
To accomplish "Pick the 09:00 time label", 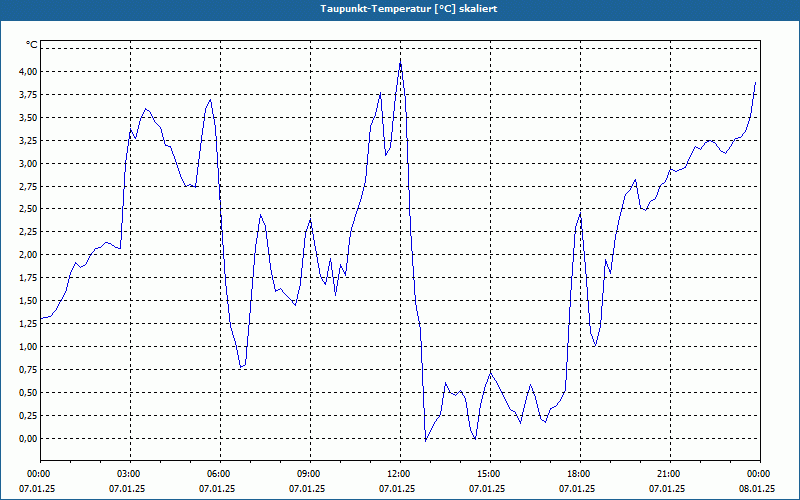I will [x=308, y=474].
